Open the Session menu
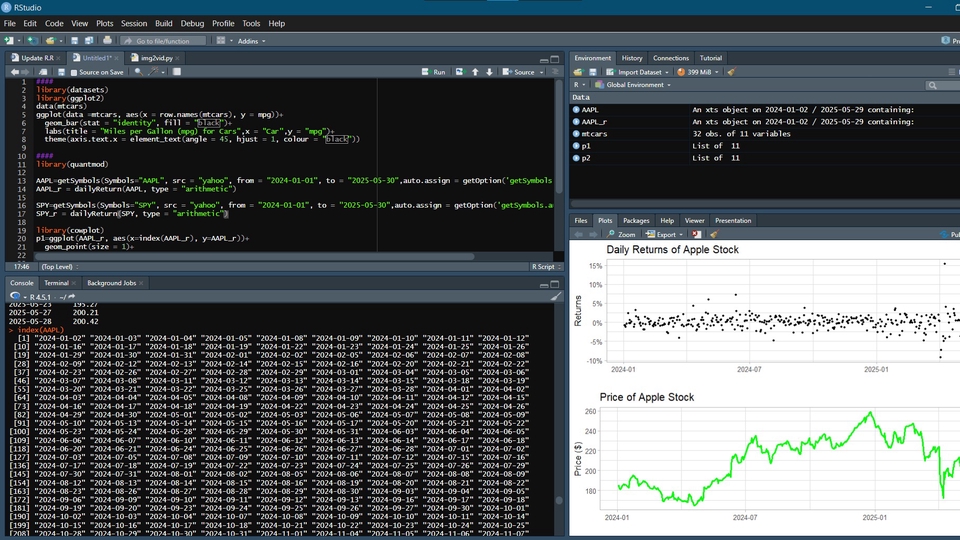The image size is (960, 540). point(134,23)
